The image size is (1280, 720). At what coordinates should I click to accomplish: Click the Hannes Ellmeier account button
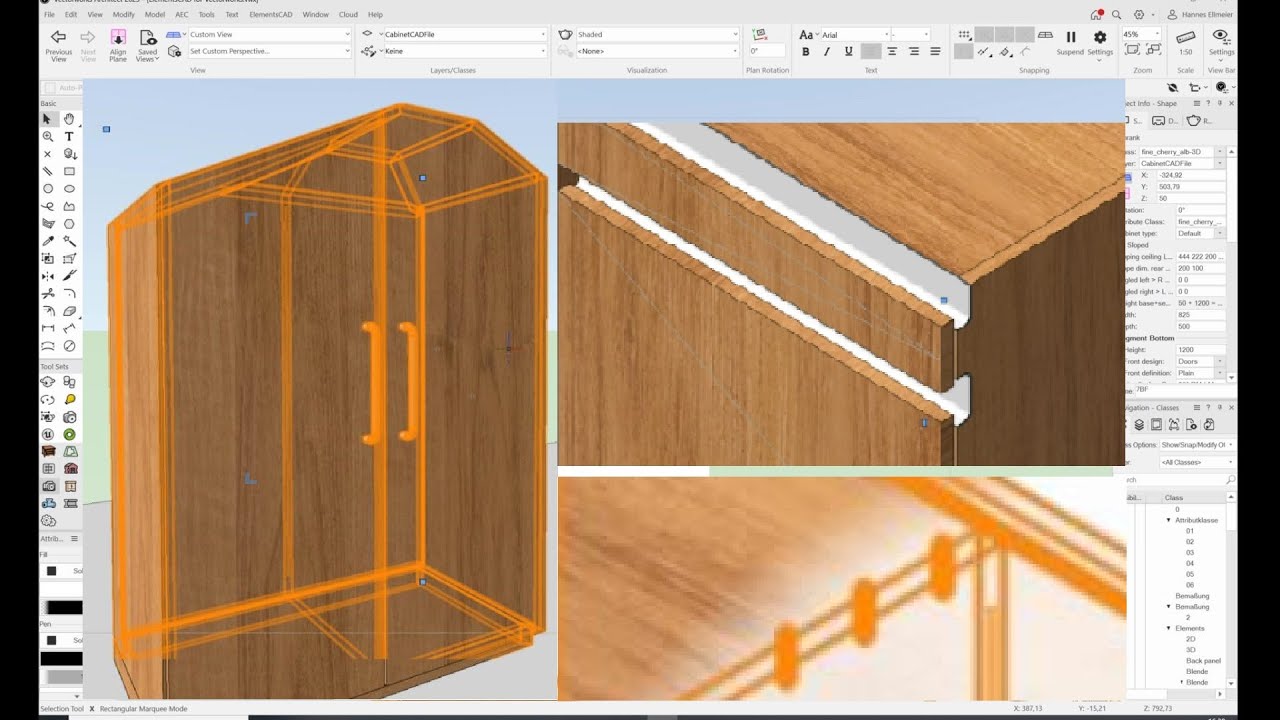(1200, 15)
